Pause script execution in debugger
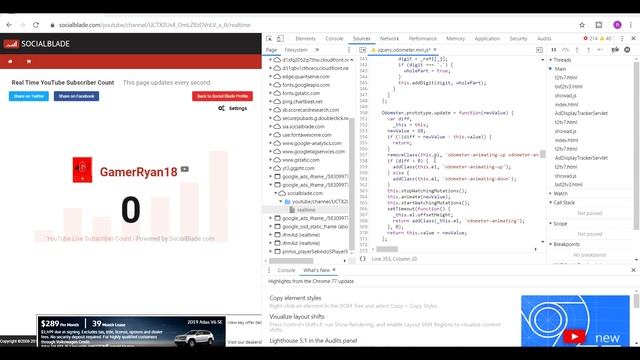Screen dimensions: 640x360 [553, 50]
